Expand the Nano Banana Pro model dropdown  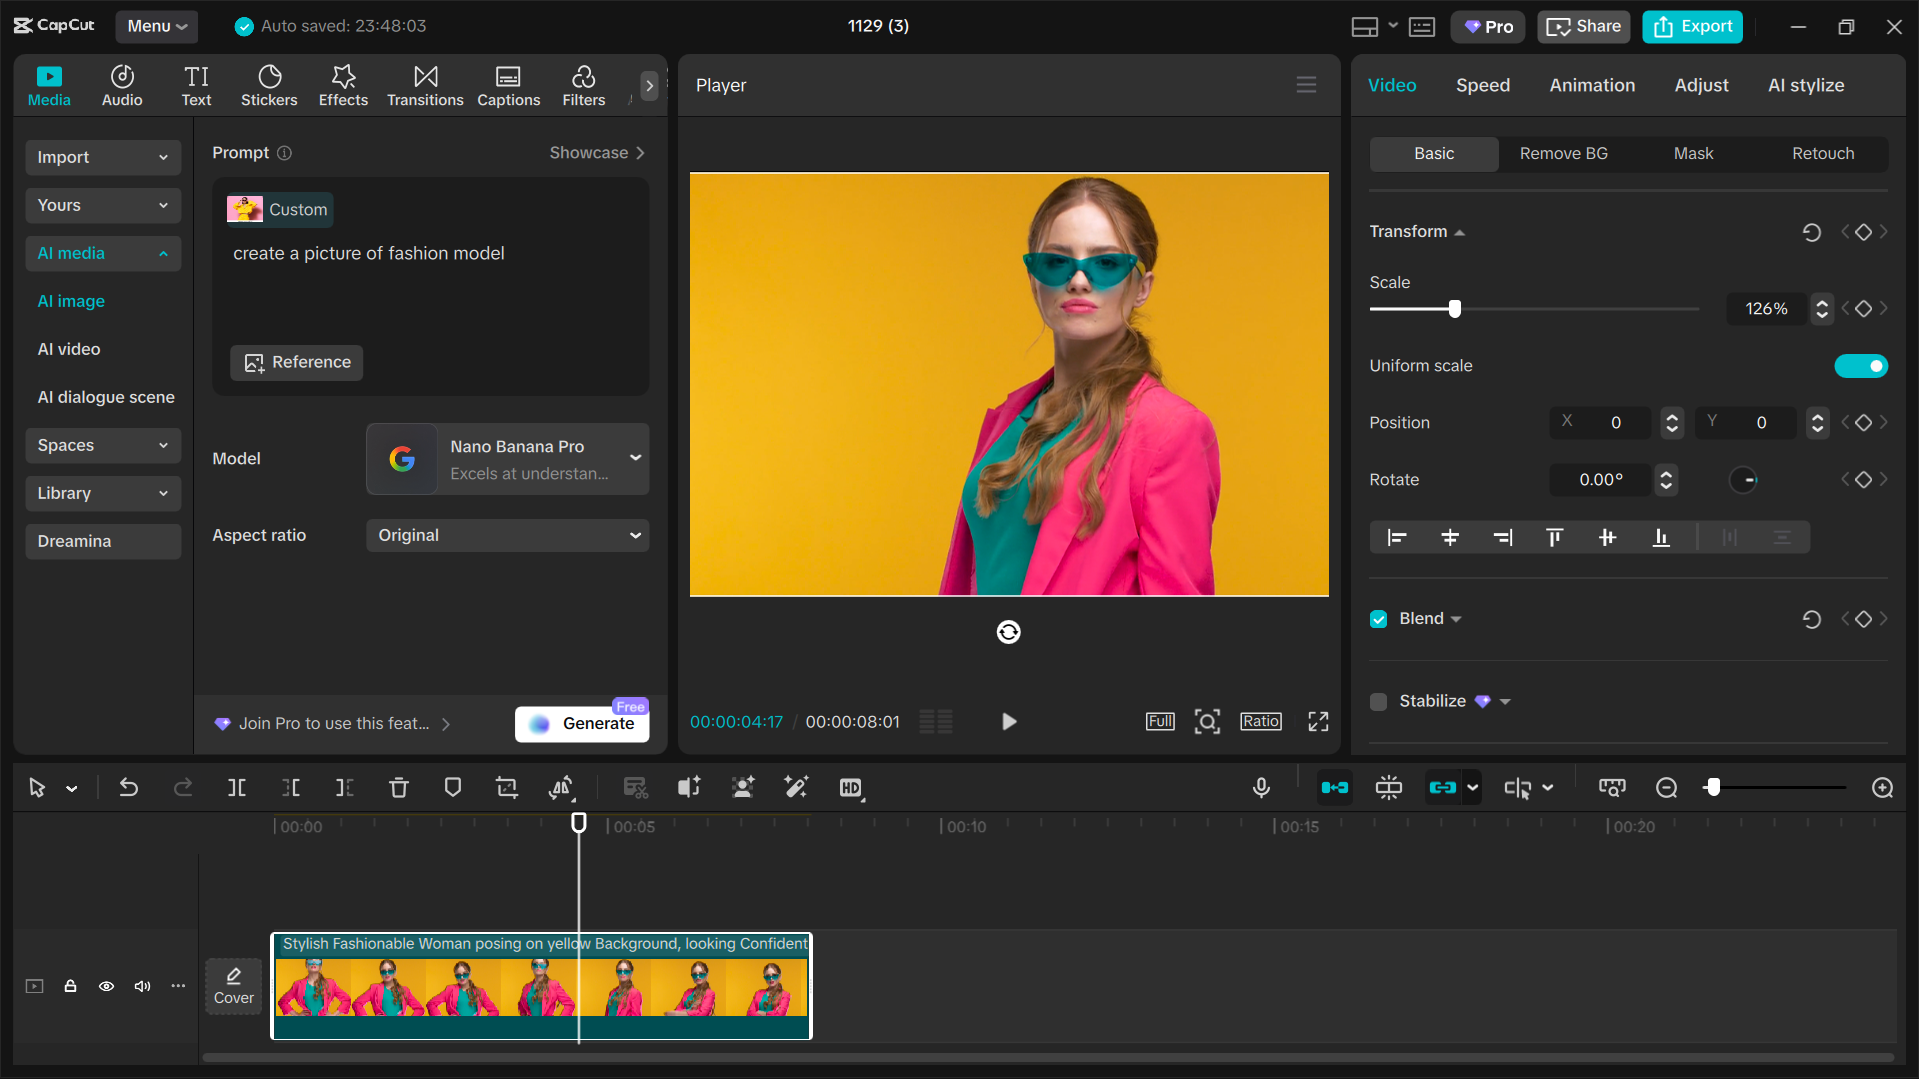(507, 459)
